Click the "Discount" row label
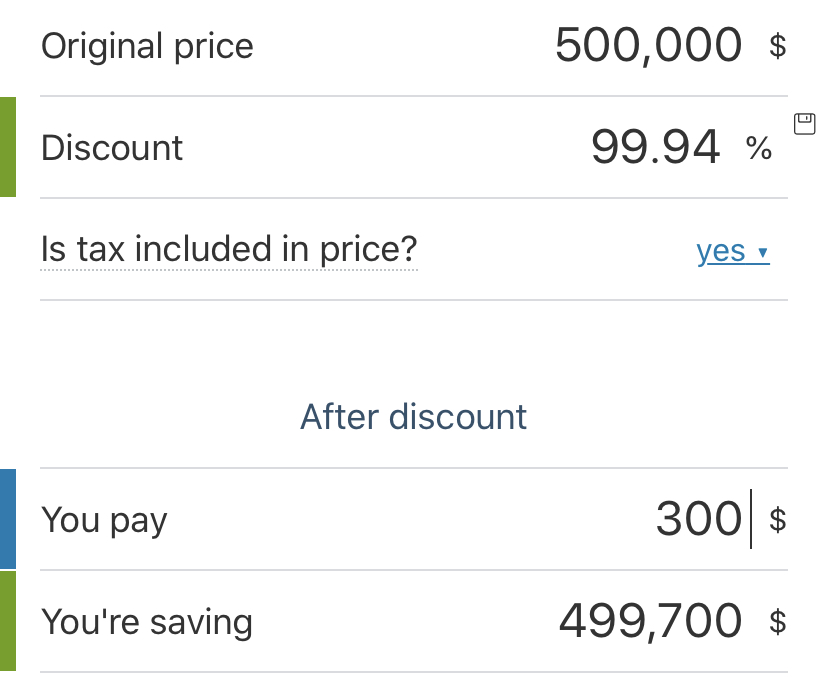Image resolution: width=828 pixels, height=686 pixels. coord(112,149)
